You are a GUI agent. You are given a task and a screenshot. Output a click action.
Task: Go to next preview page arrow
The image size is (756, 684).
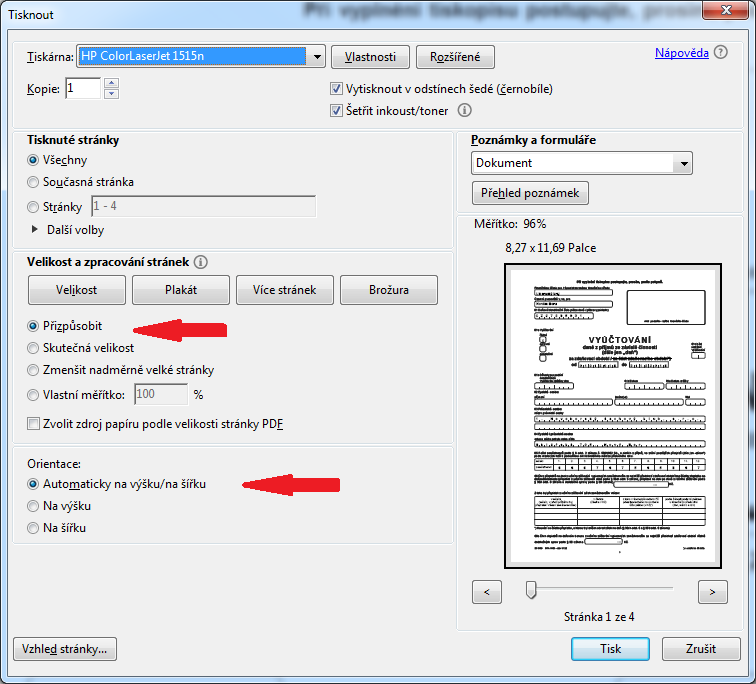(x=711, y=592)
